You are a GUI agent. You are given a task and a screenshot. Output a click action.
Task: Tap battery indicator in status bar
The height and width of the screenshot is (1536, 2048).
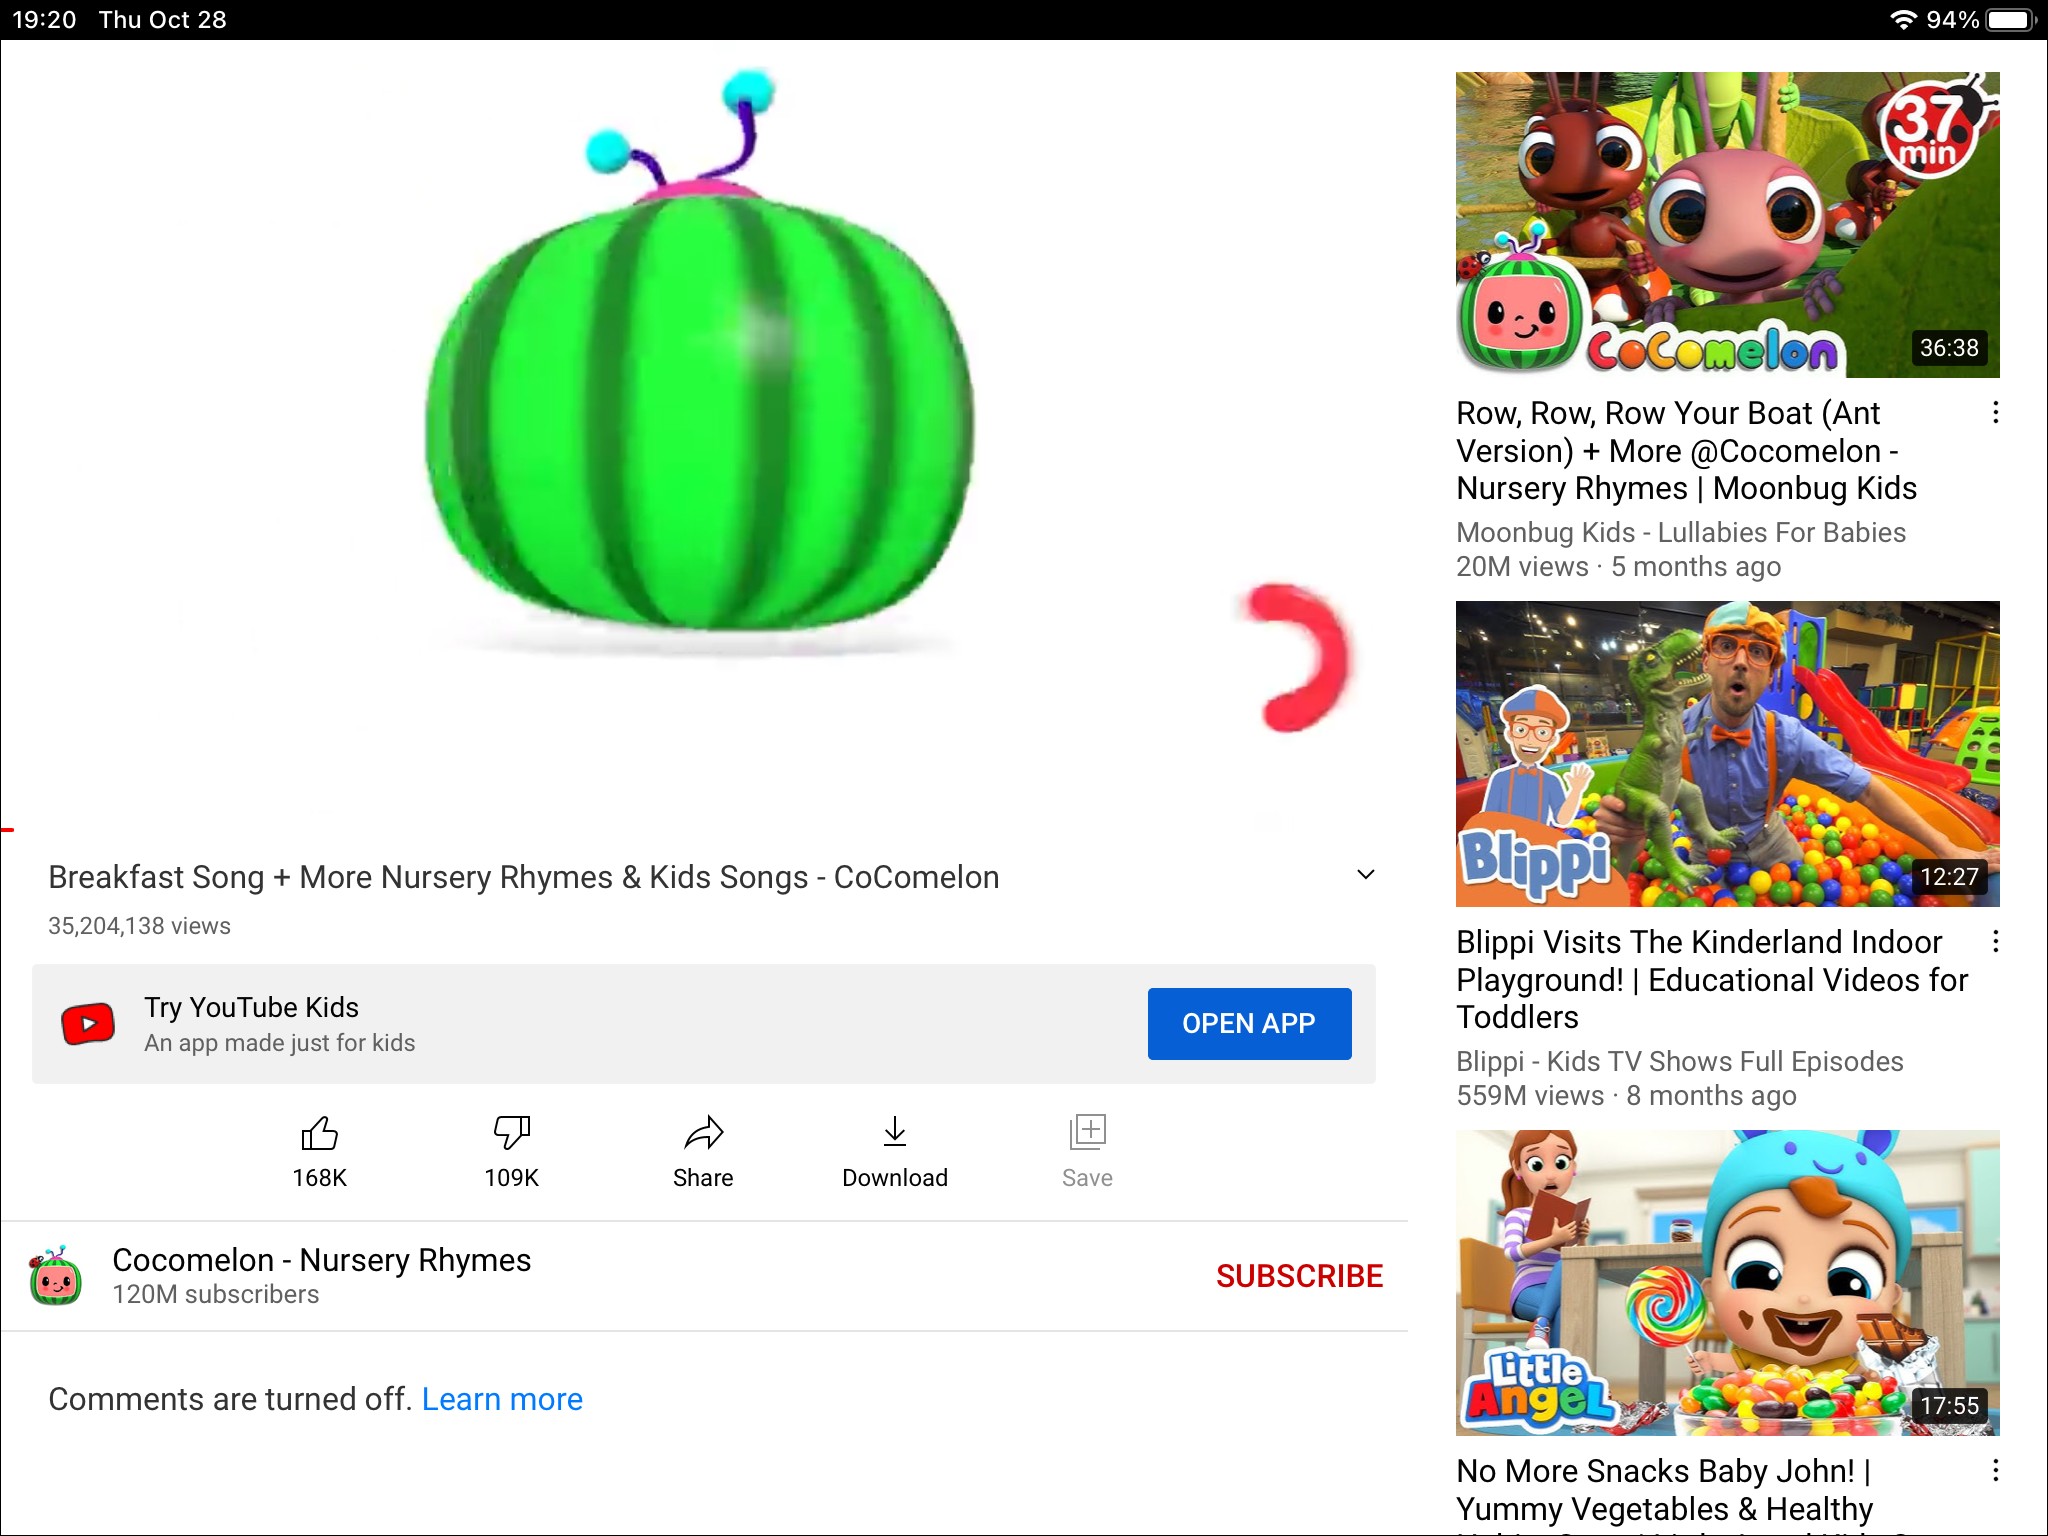(x=2011, y=20)
